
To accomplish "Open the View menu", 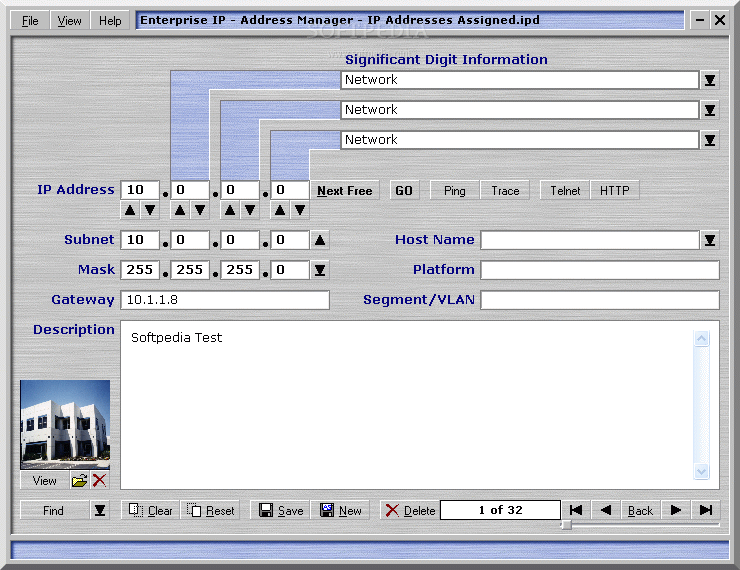I will [69, 21].
